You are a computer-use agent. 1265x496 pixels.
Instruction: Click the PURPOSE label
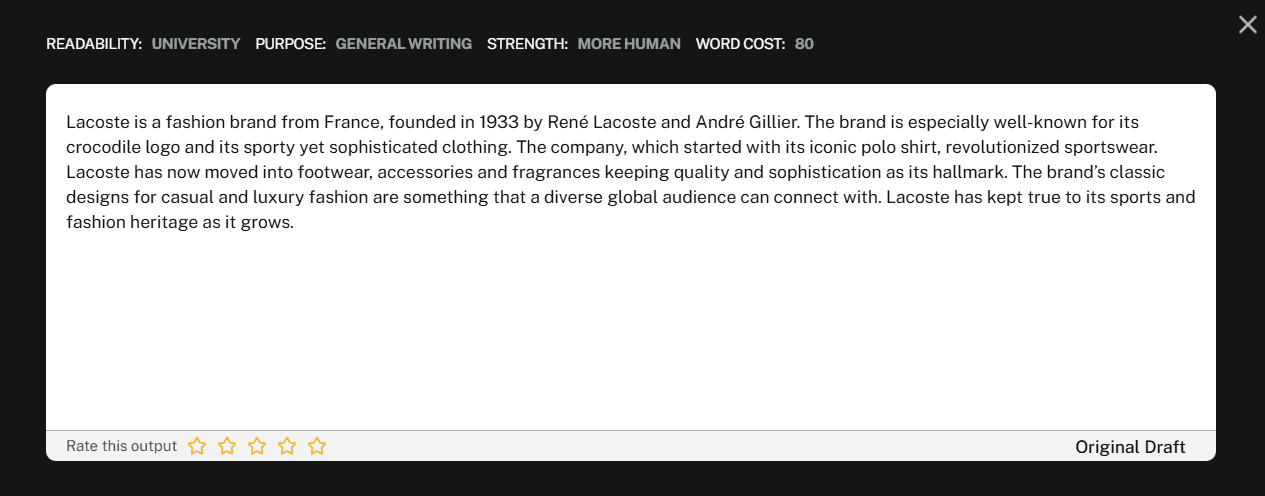click(290, 44)
